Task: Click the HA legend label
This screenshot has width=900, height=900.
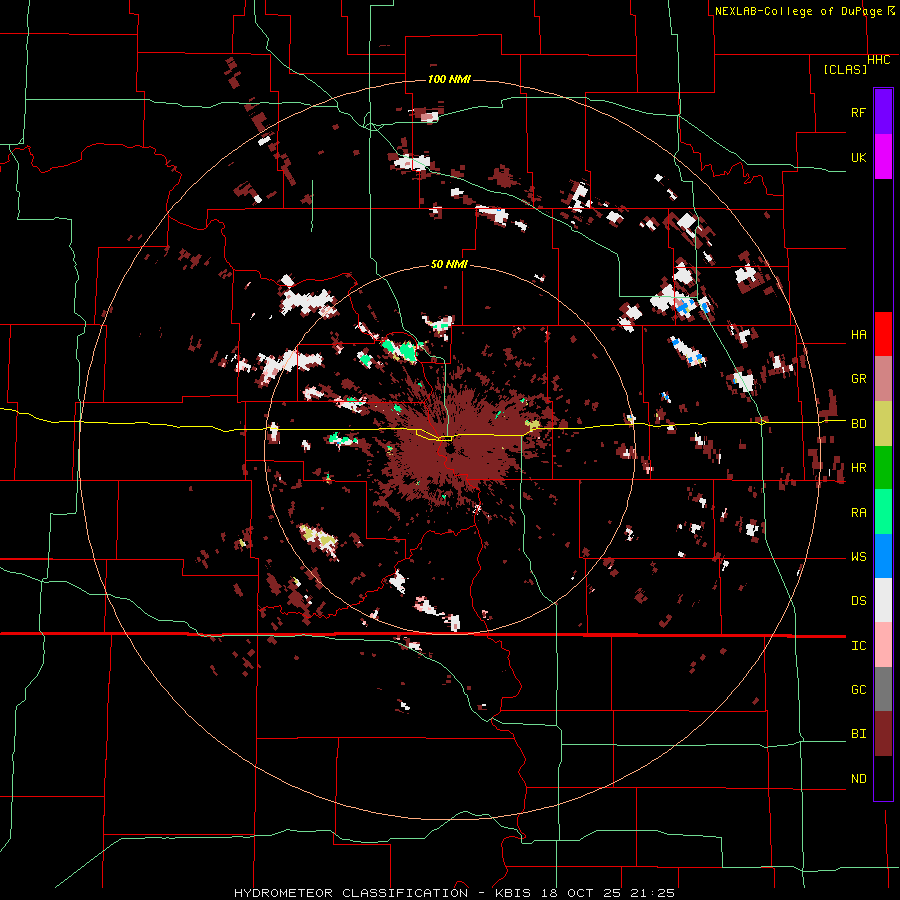Action: 858,335
